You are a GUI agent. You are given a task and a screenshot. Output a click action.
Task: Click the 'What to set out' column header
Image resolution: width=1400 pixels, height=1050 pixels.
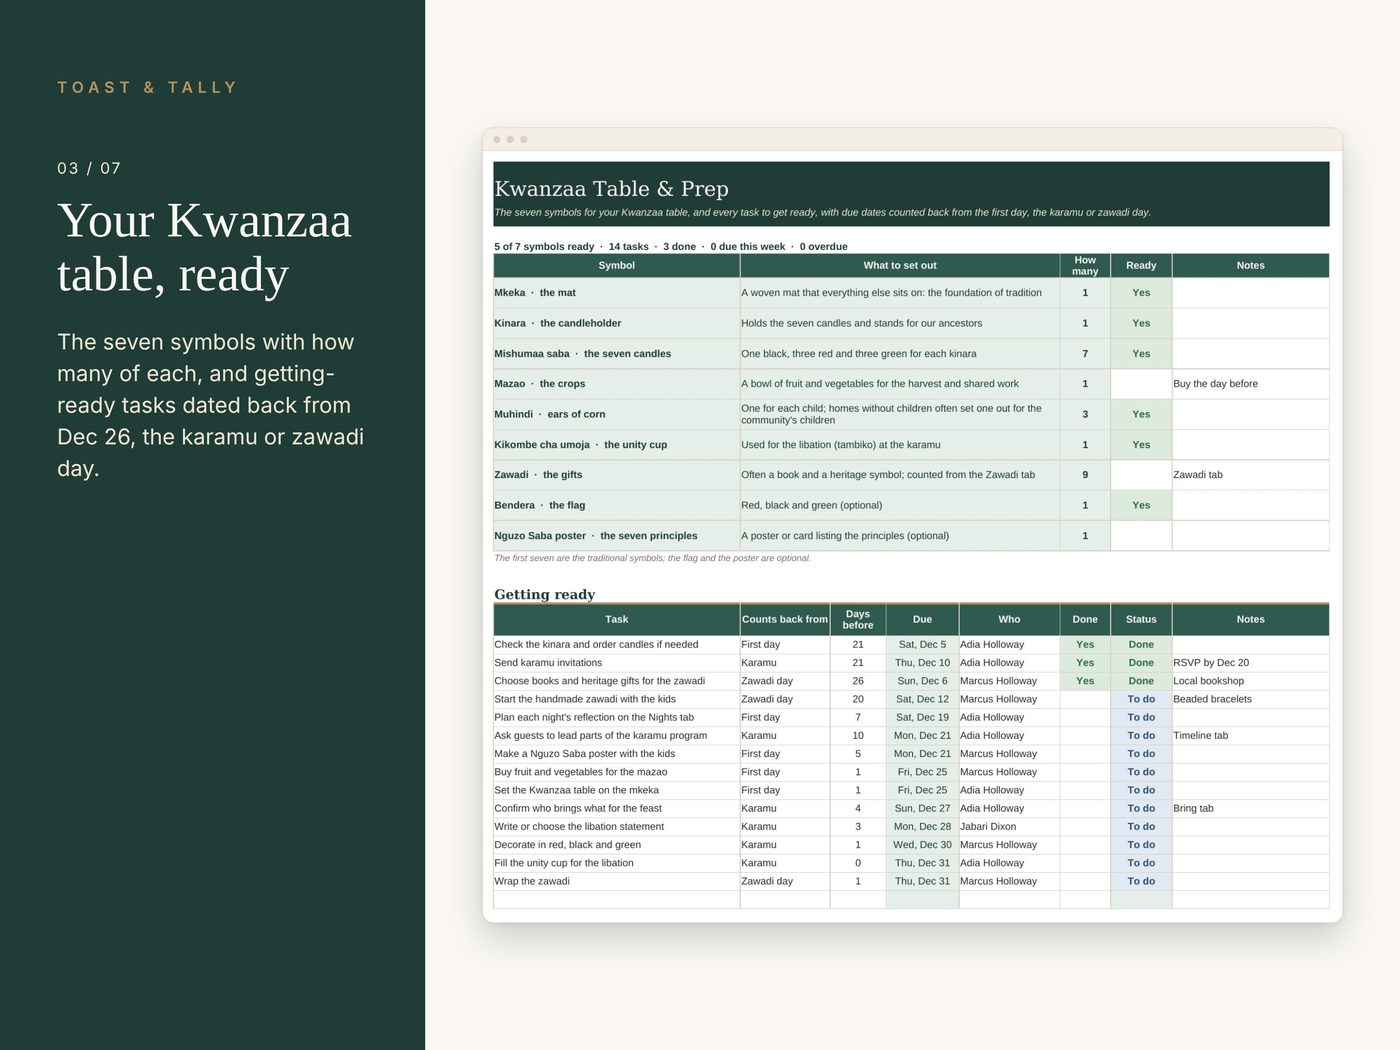click(900, 266)
